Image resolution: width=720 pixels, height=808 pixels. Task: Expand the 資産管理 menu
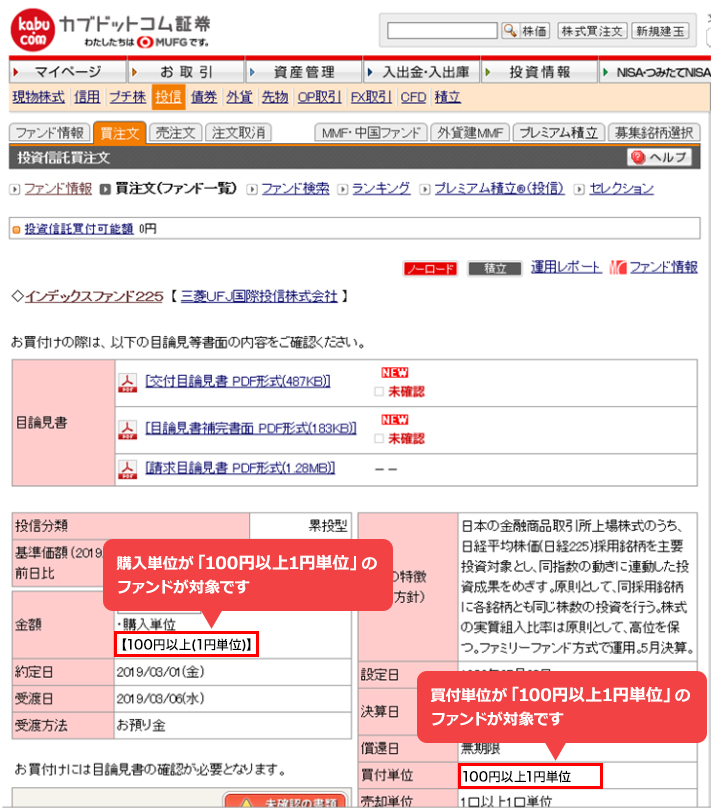pyautogui.click(x=301, y=72)
